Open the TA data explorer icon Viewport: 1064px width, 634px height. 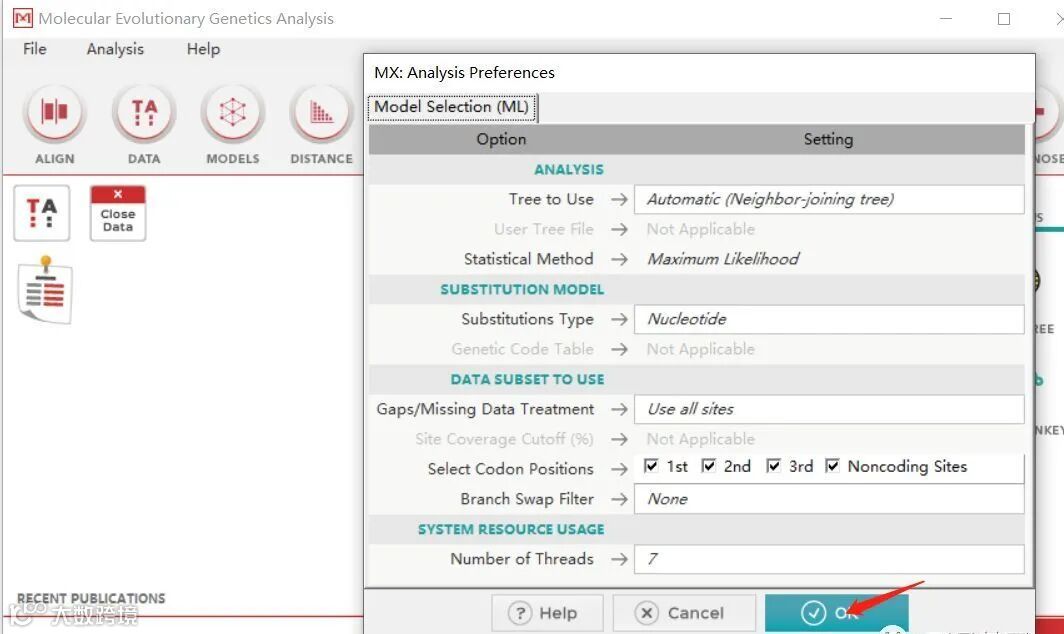point(41,213)
